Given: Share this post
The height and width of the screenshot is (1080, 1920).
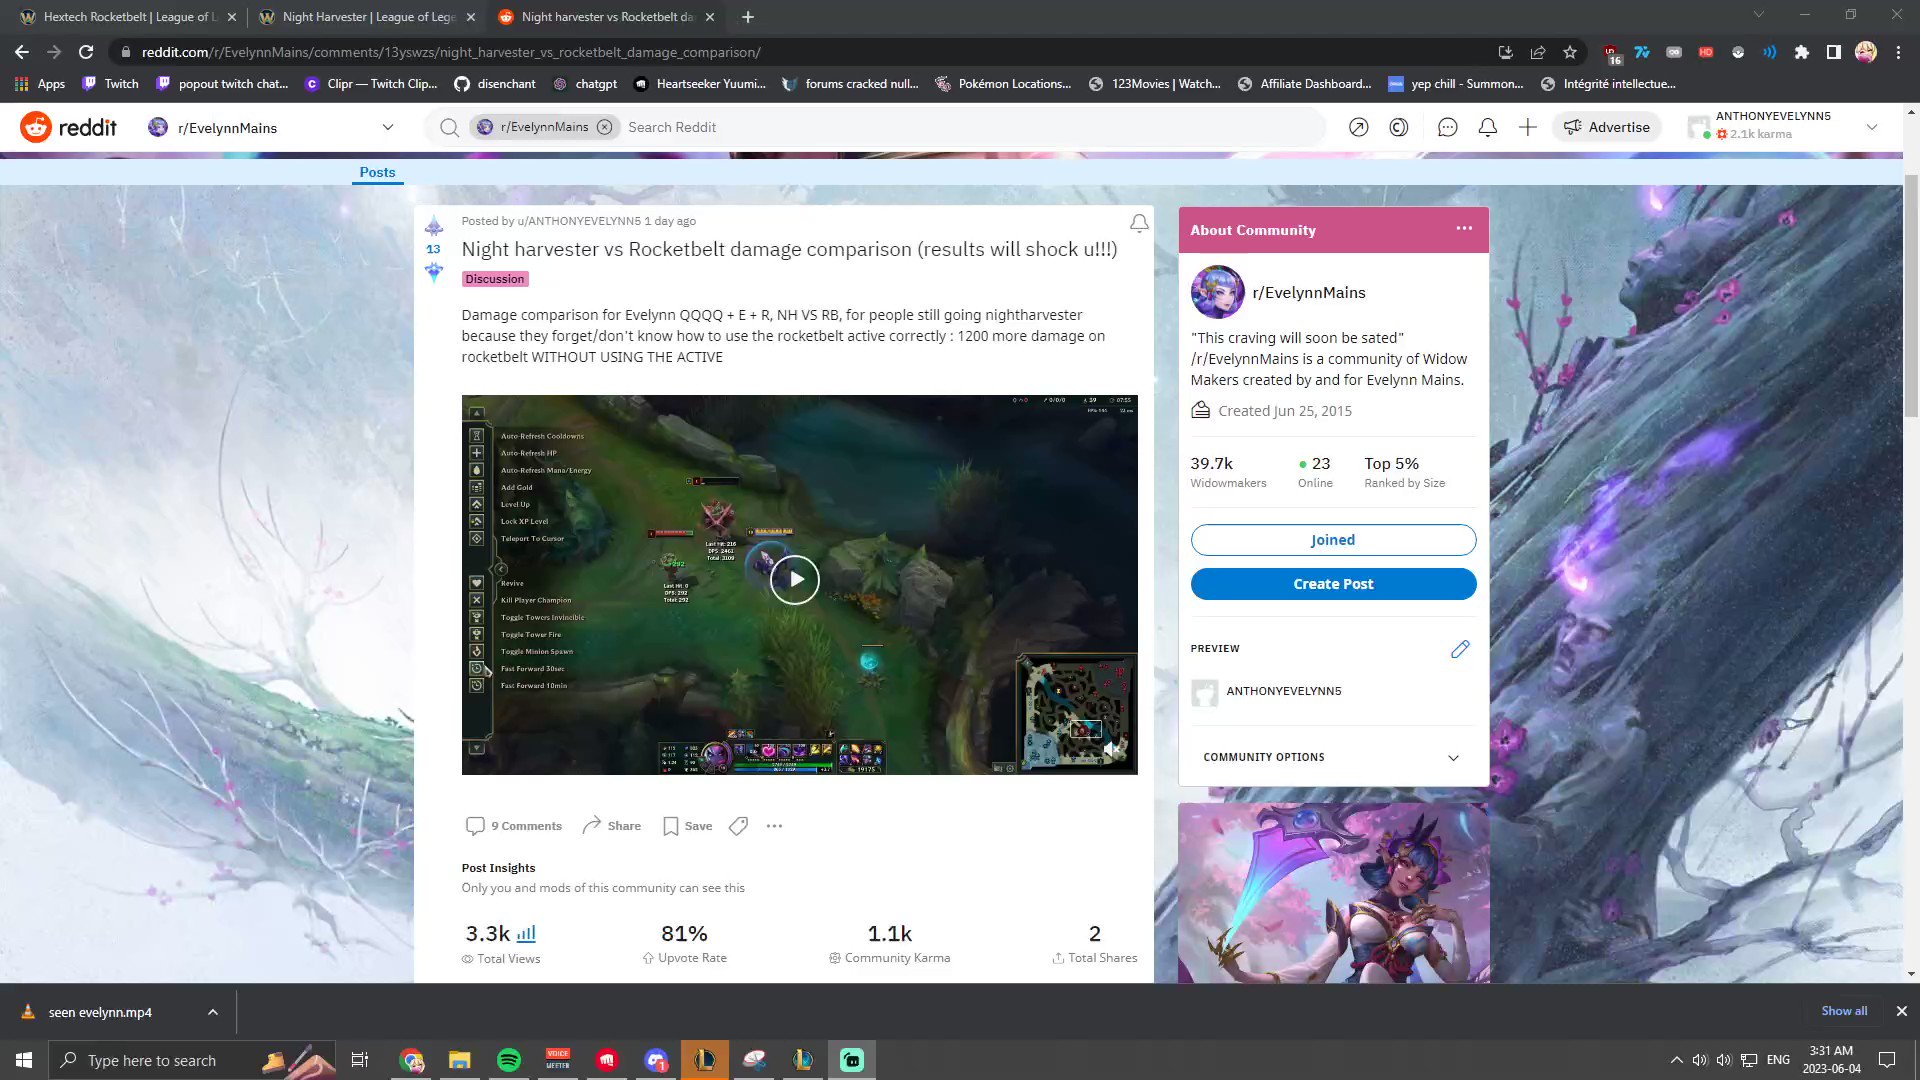Looking at the screenshot, I should point(612,826).
